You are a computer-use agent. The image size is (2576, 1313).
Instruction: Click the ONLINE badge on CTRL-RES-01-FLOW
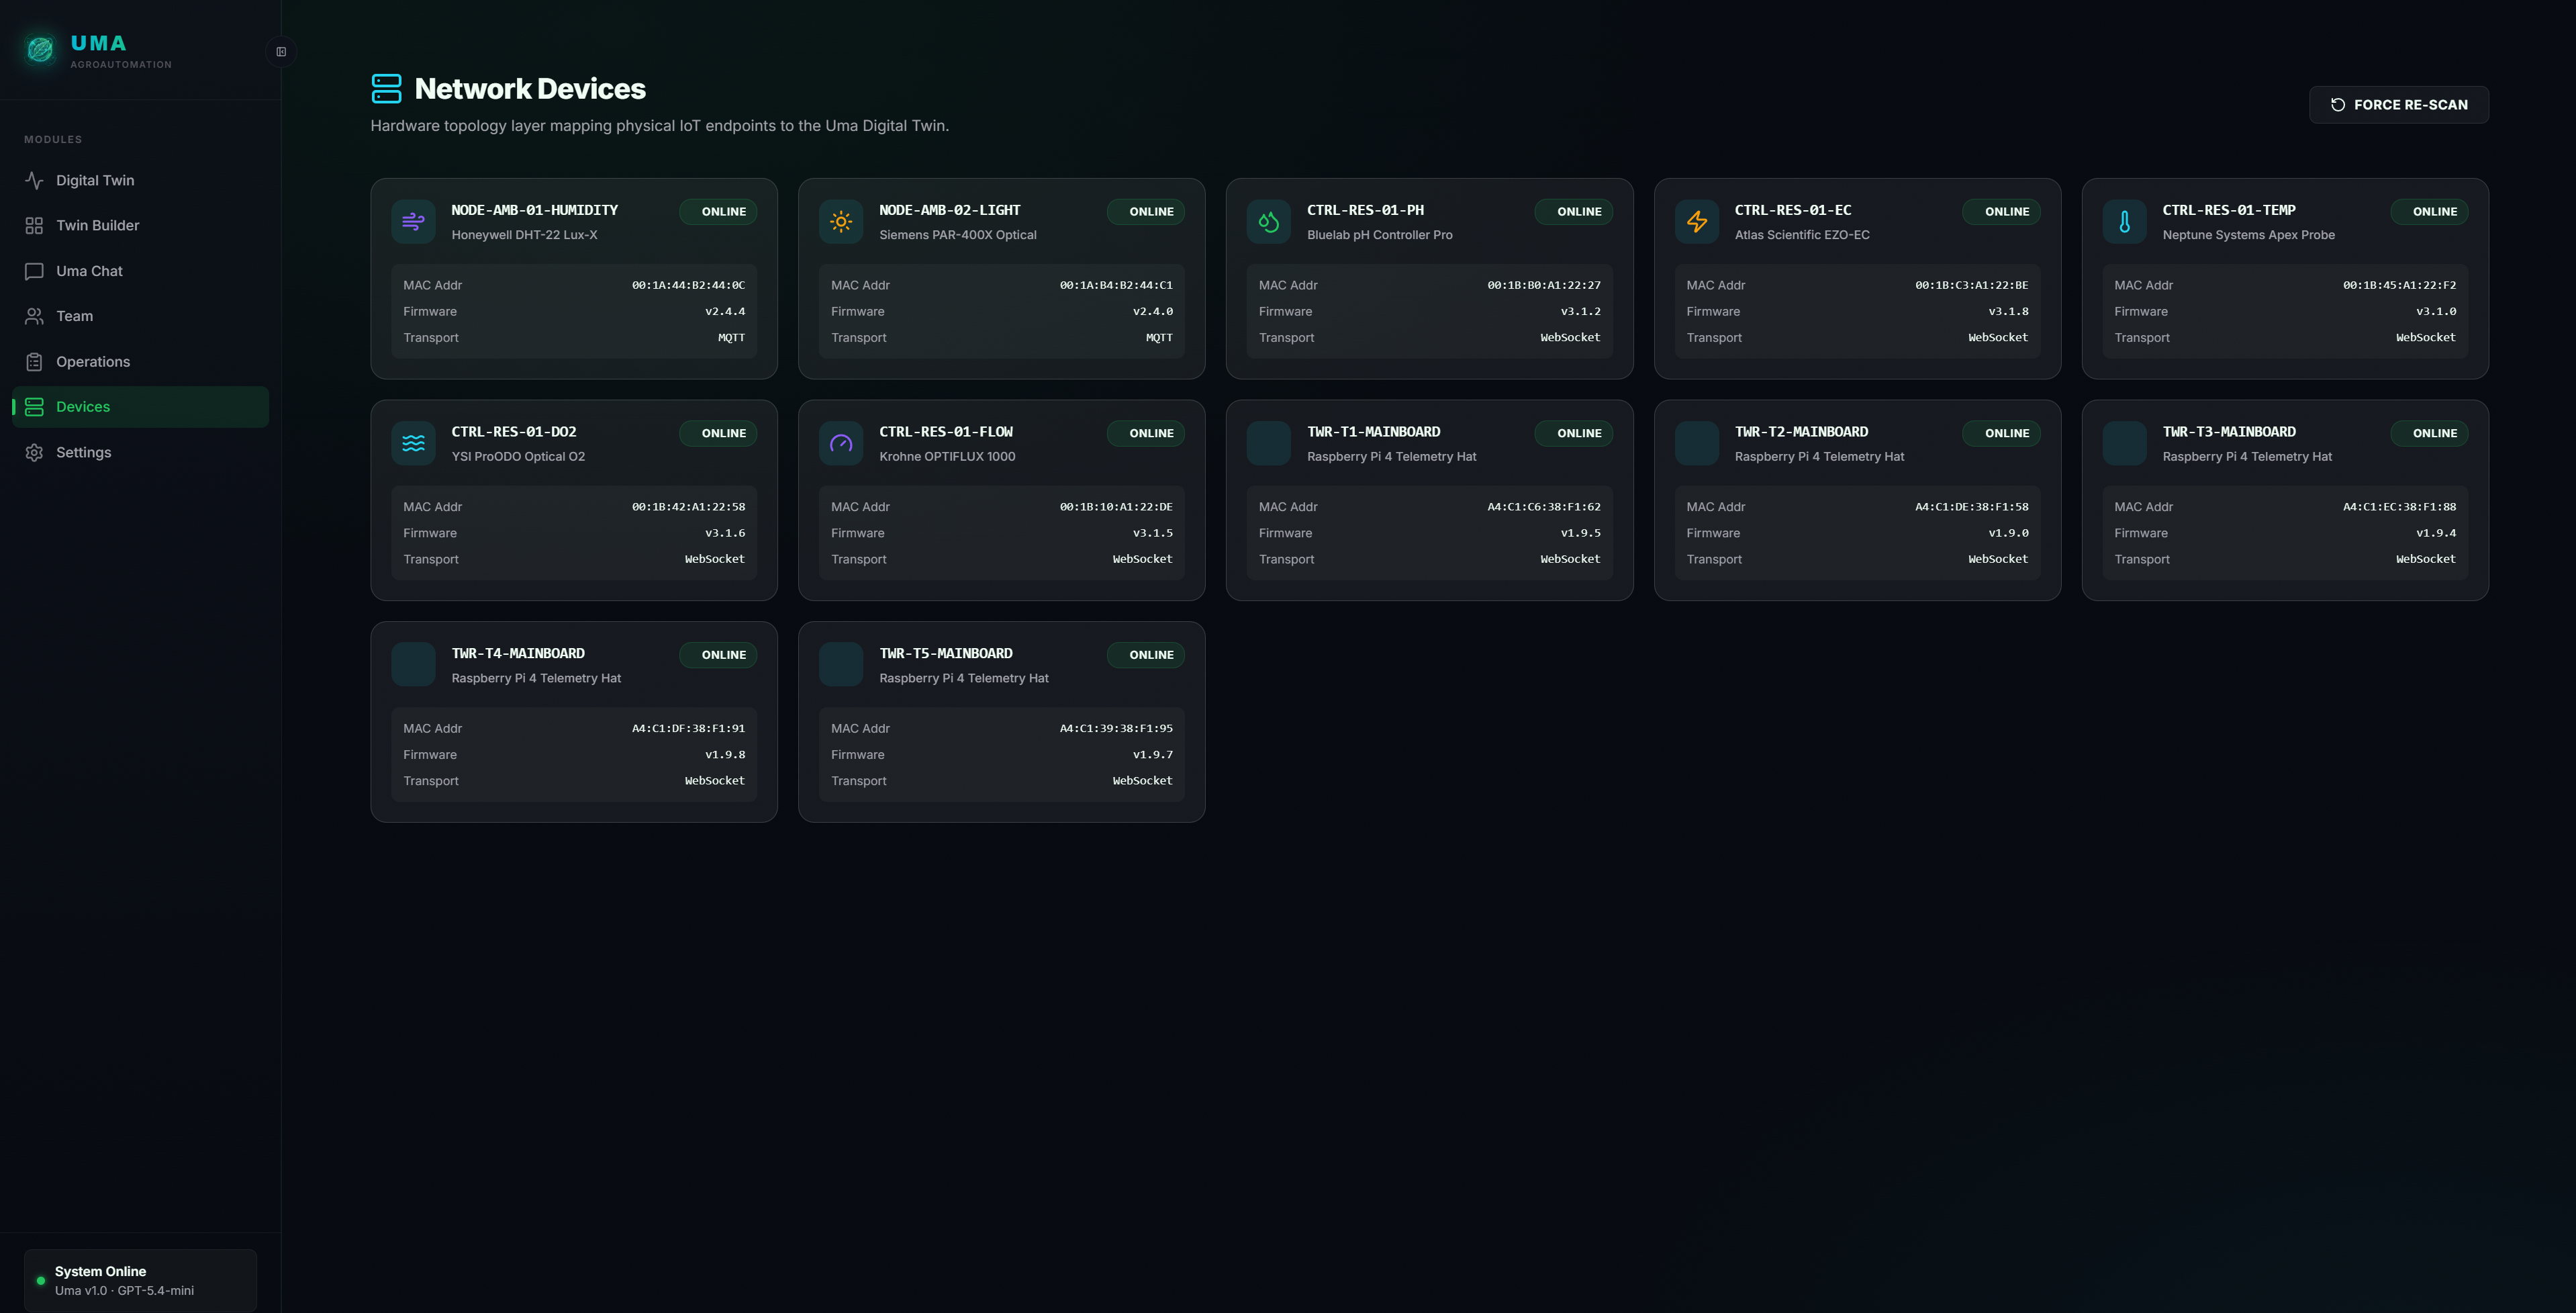[x=1146, y=433]
